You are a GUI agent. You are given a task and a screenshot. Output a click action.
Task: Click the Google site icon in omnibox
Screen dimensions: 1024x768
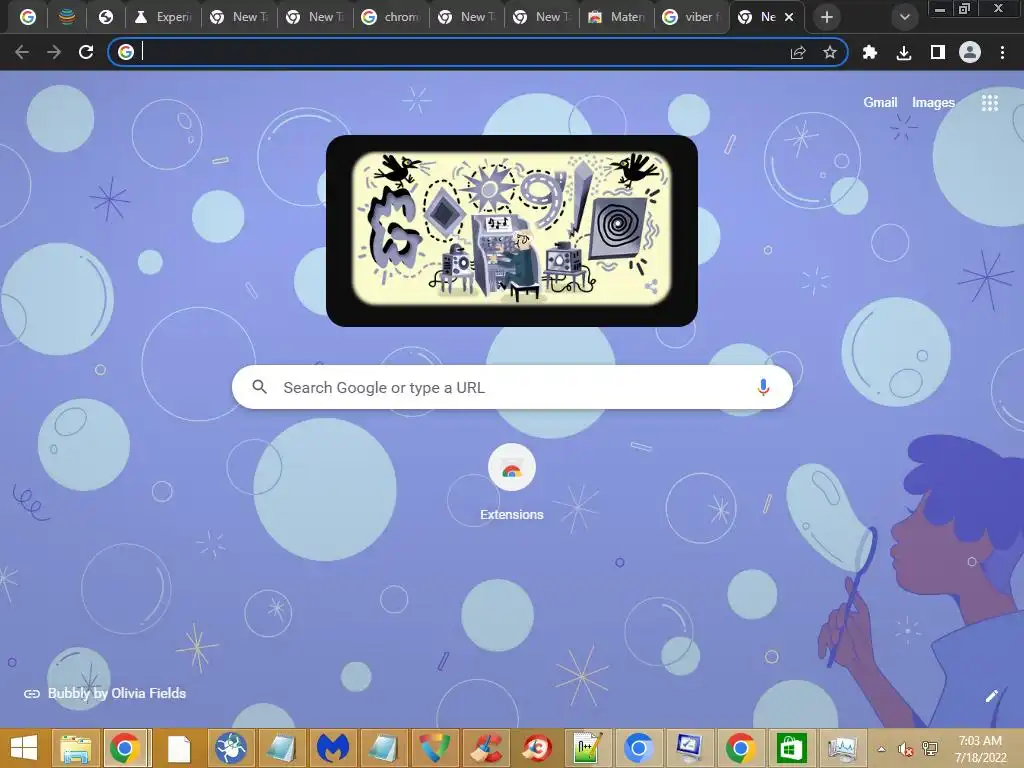point(126,52)
